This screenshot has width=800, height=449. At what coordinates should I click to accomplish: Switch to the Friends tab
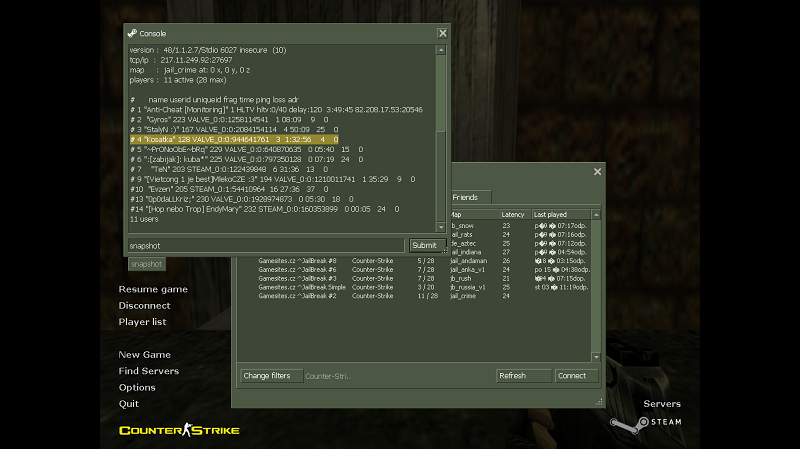[x=470, y=197]
